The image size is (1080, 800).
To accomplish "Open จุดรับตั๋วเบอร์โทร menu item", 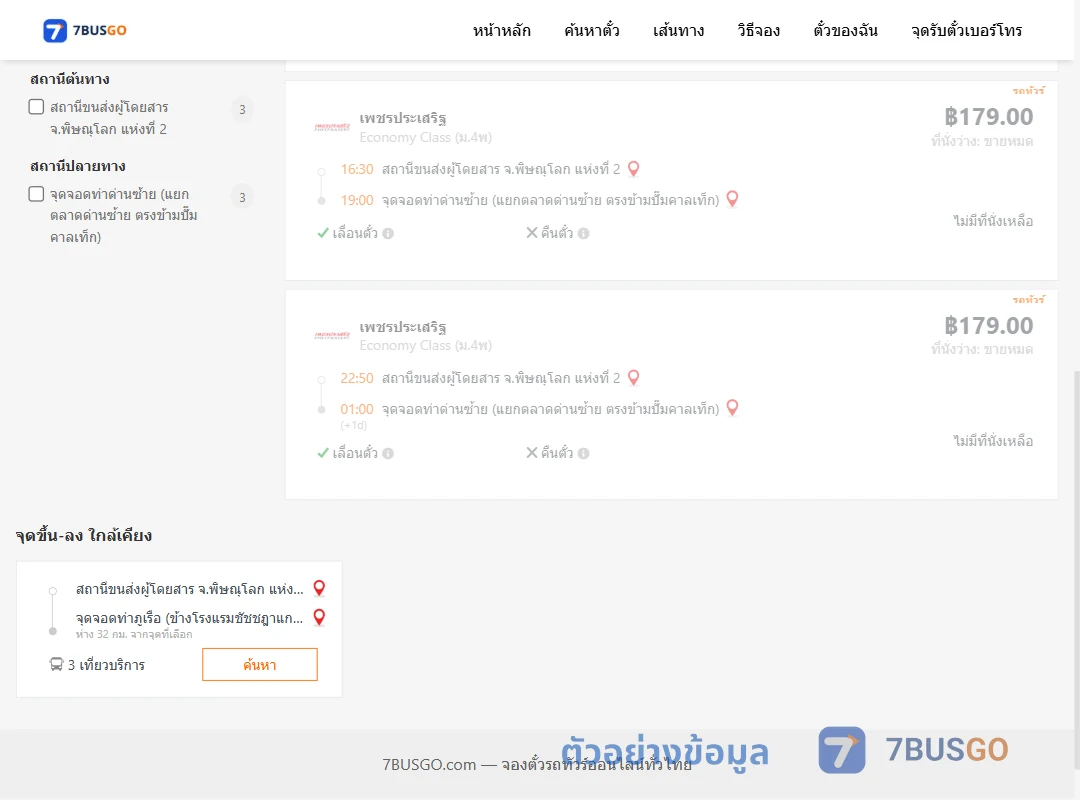I will [x=966, y=30].
